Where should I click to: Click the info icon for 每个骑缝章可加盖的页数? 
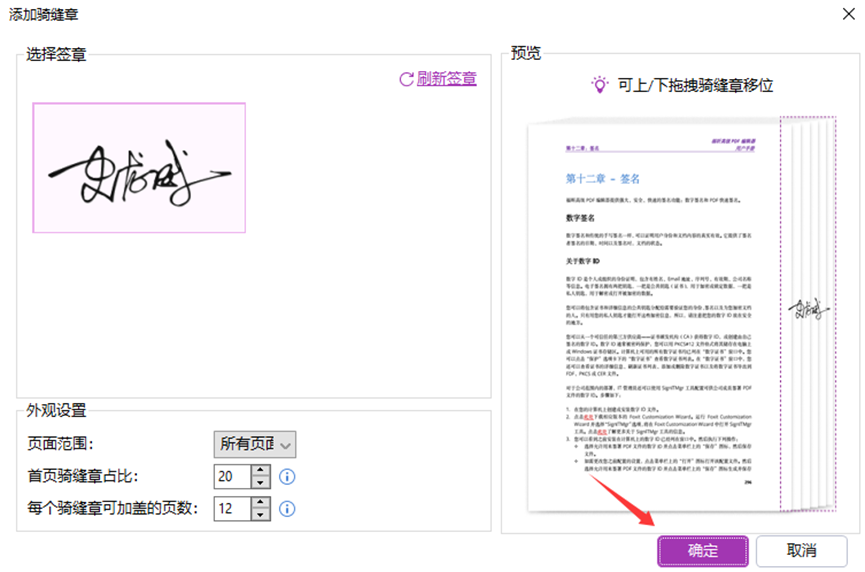[287, 509]
